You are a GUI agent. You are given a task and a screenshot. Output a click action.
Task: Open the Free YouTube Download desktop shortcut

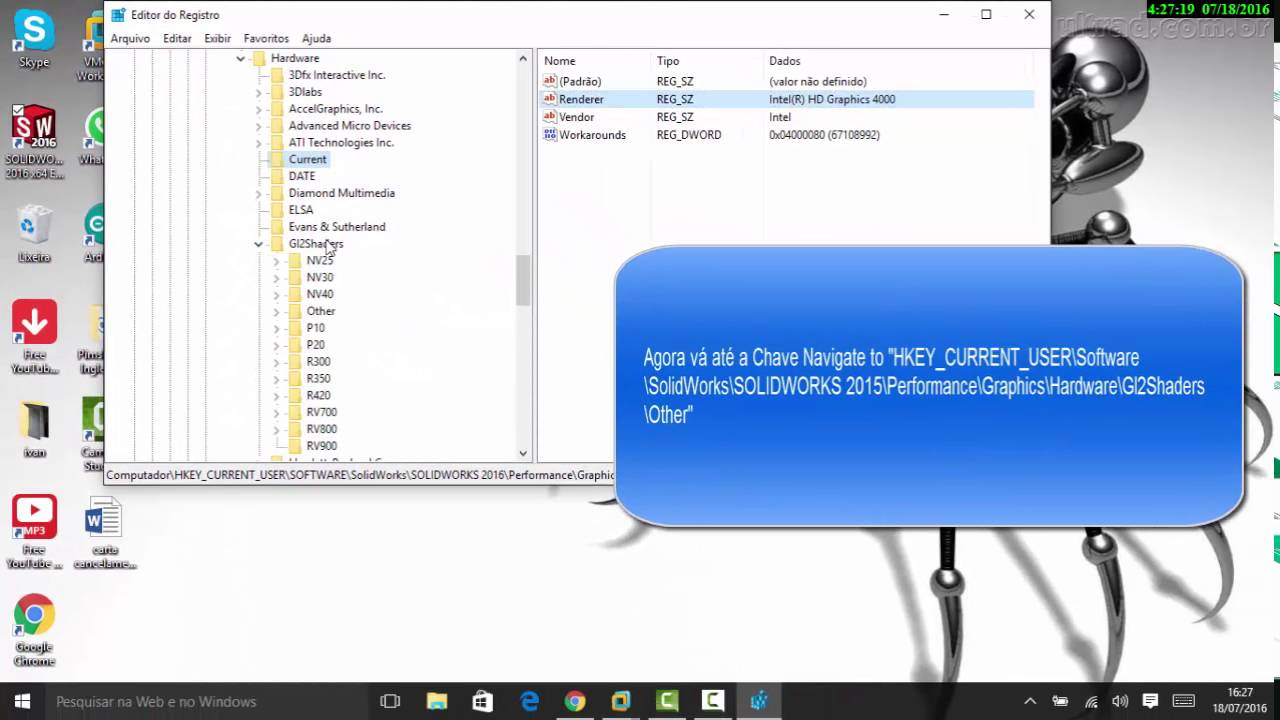(34, 337)
